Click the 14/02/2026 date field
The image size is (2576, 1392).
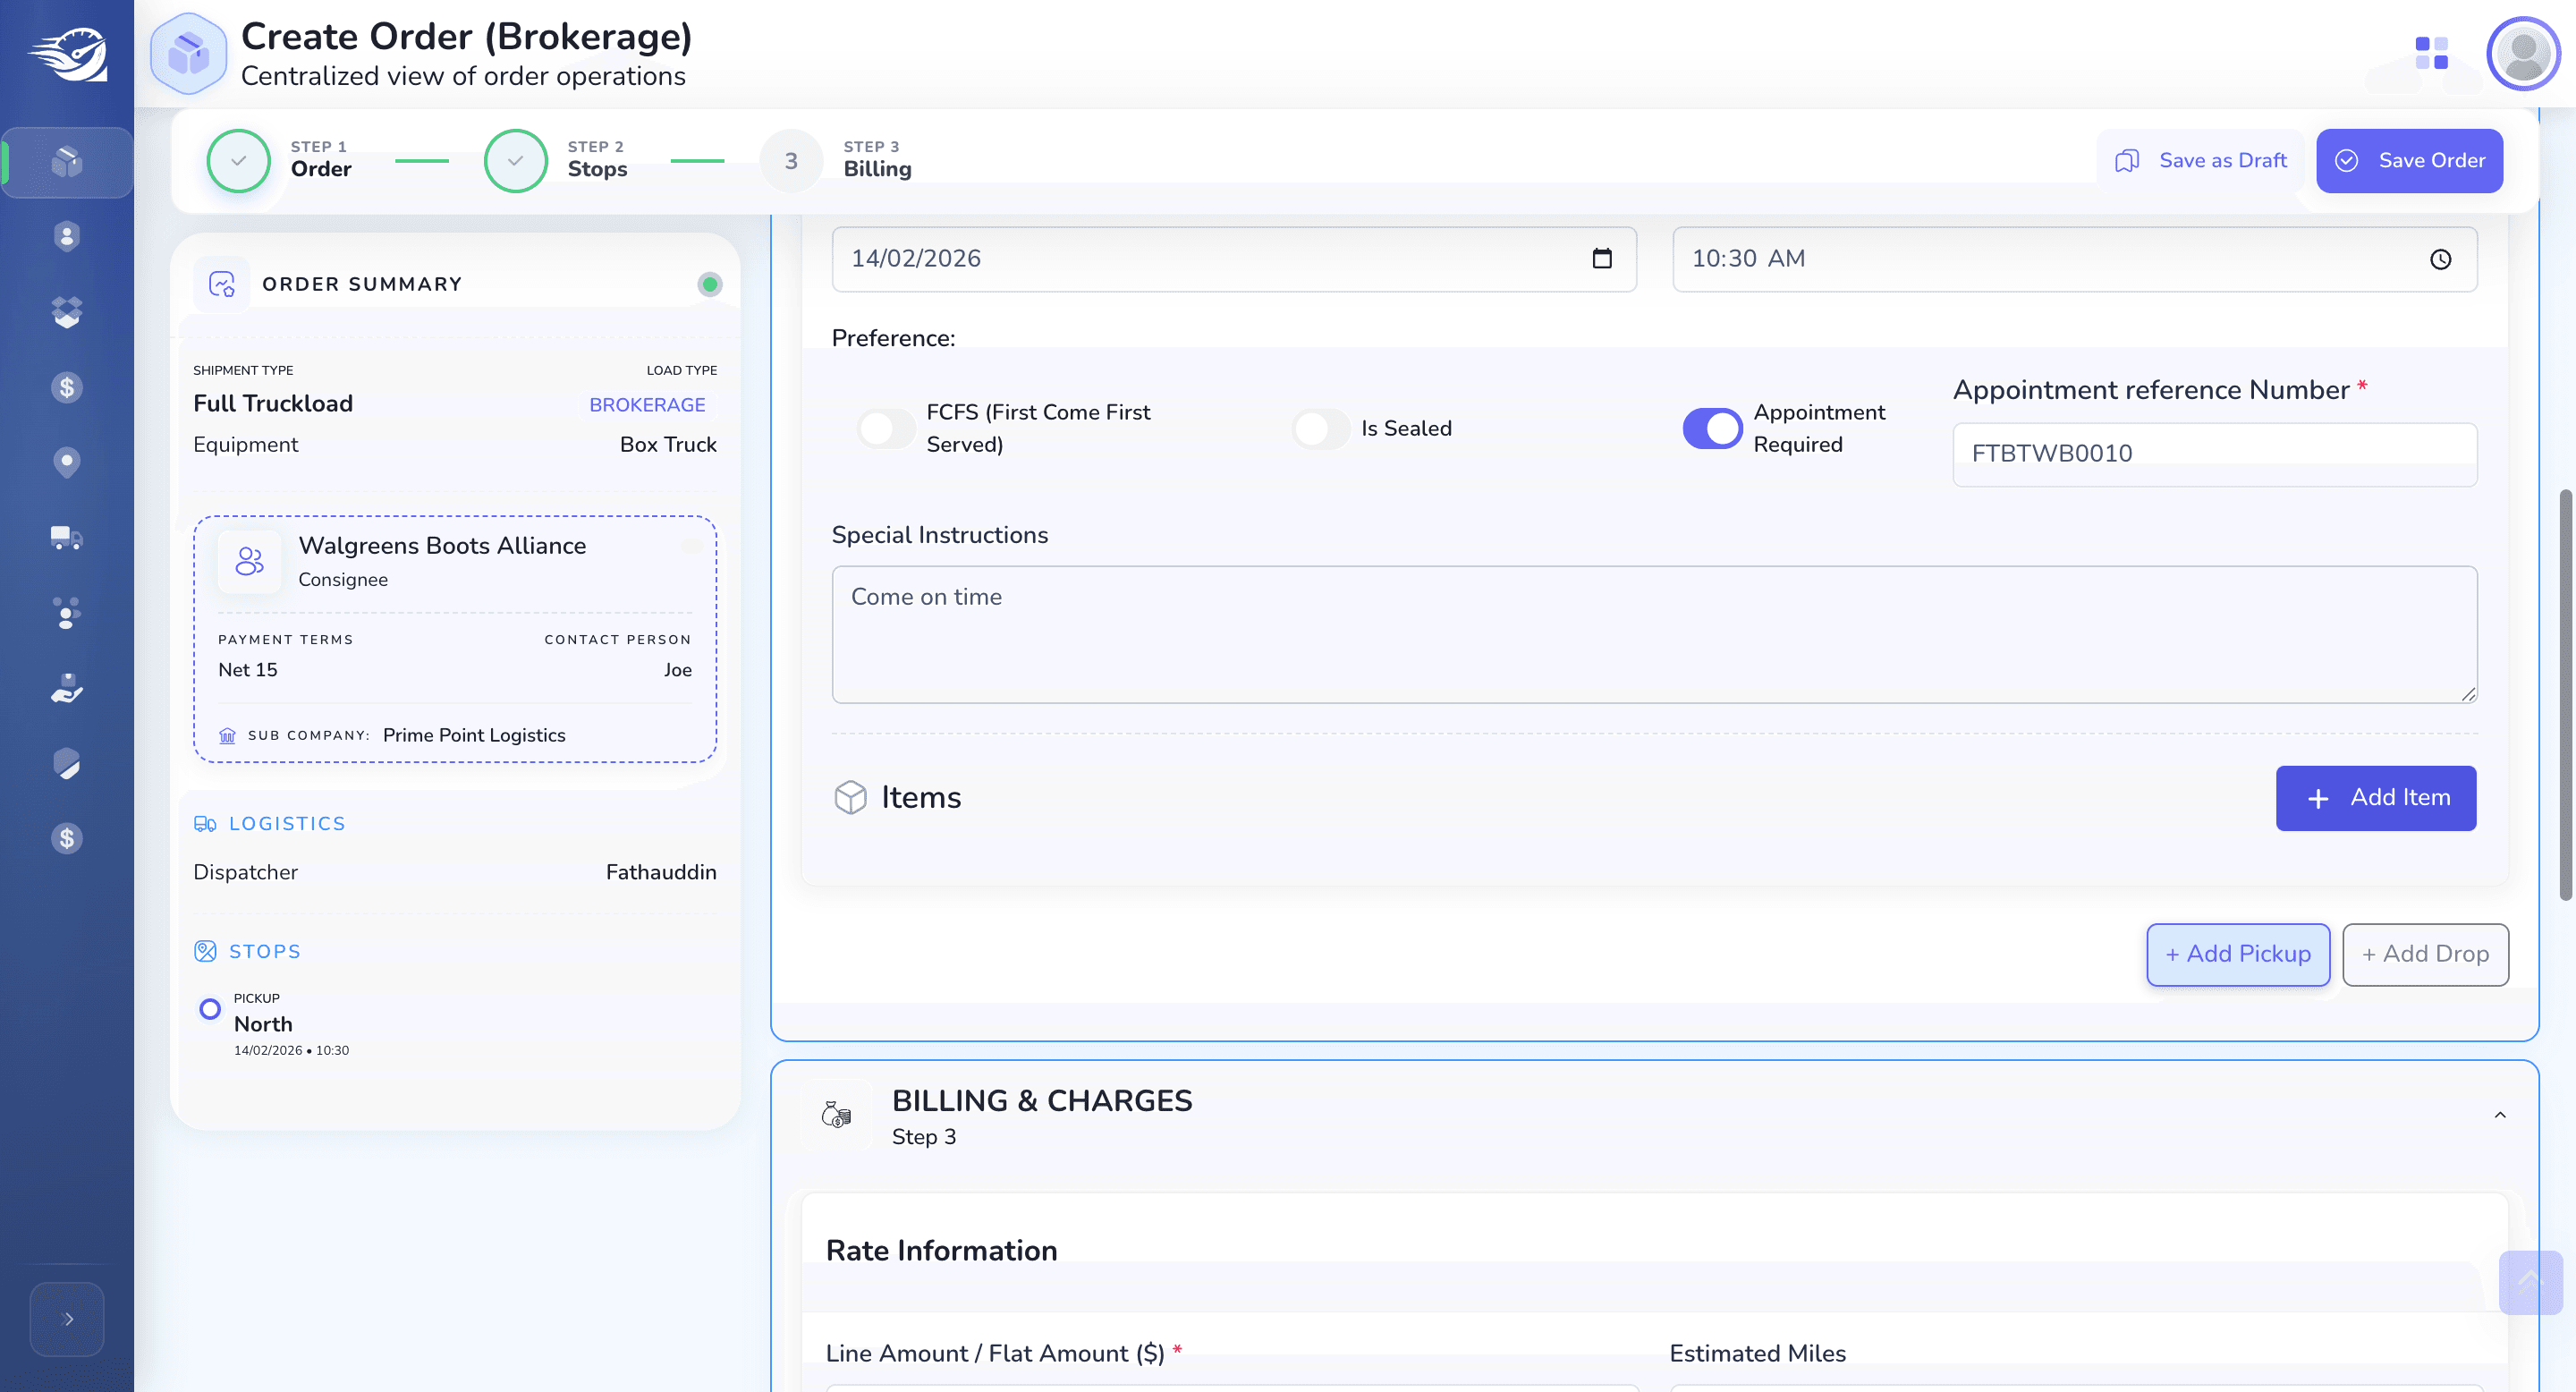tap(1233, 259)
